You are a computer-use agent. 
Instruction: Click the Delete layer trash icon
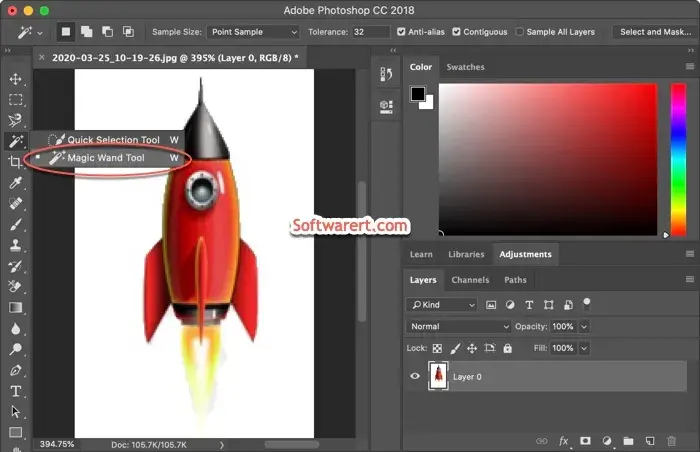tap(671, 441)
